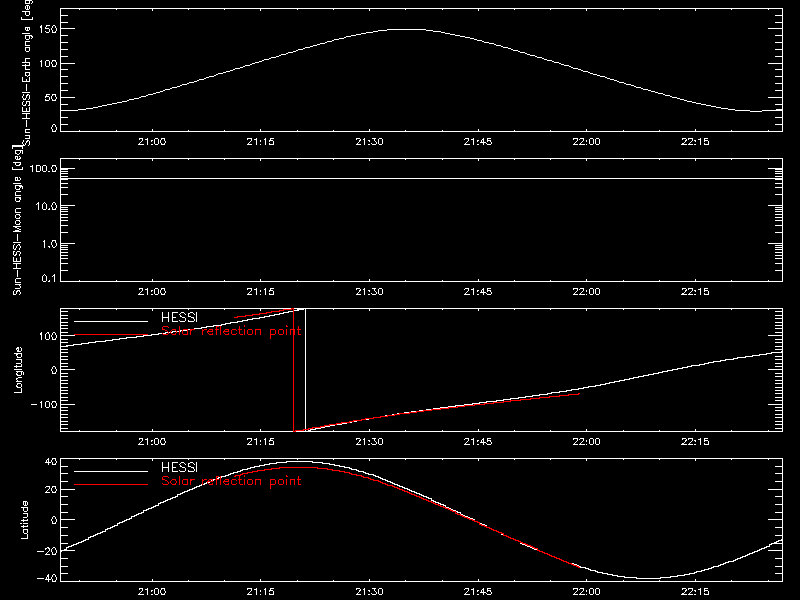Click the Longitude axis title

coord(18,370)
